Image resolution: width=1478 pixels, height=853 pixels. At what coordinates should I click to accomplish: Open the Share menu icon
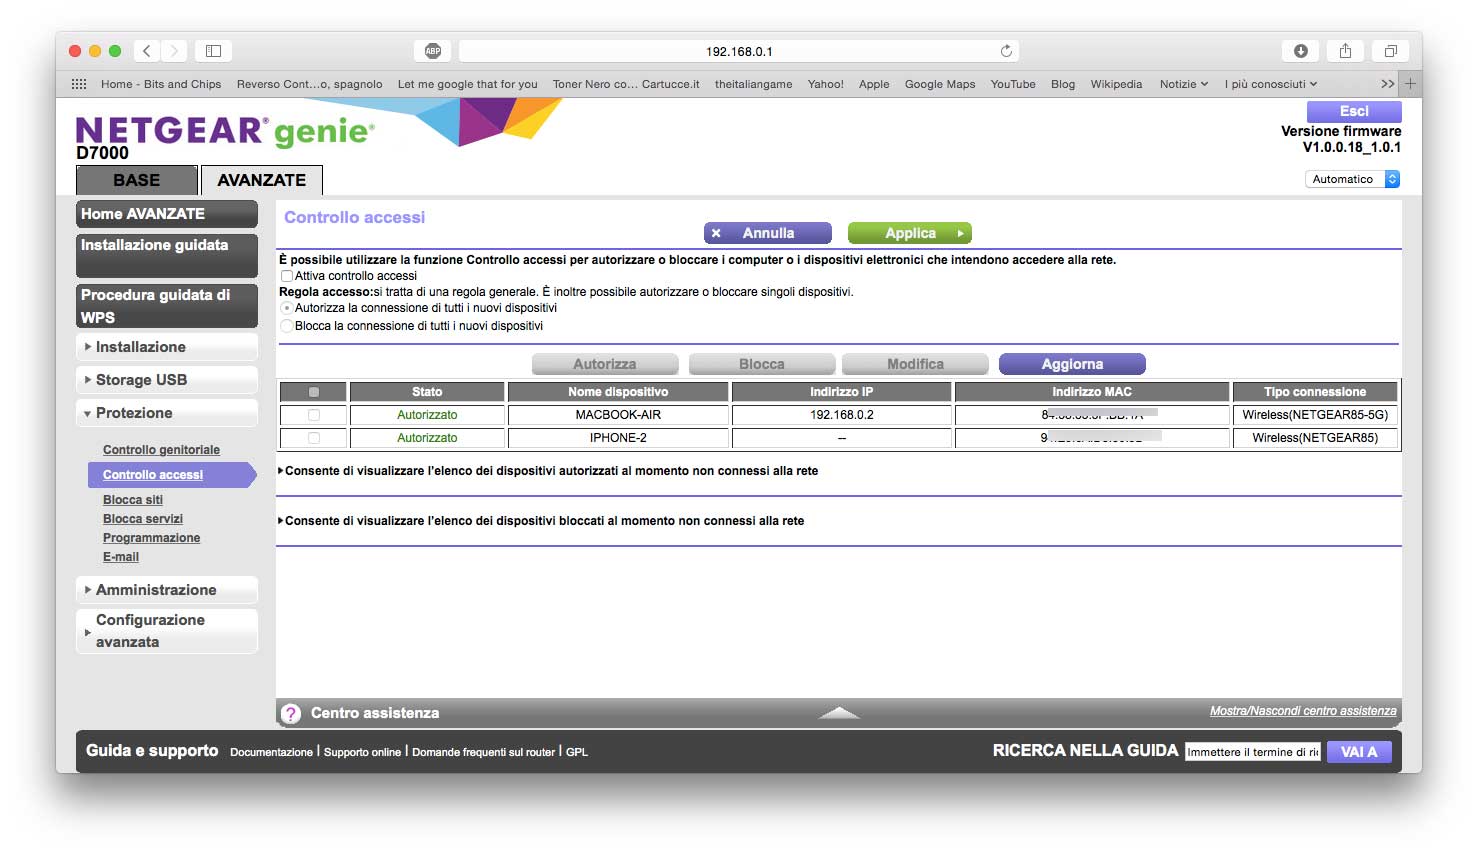tap(1345, 51)
